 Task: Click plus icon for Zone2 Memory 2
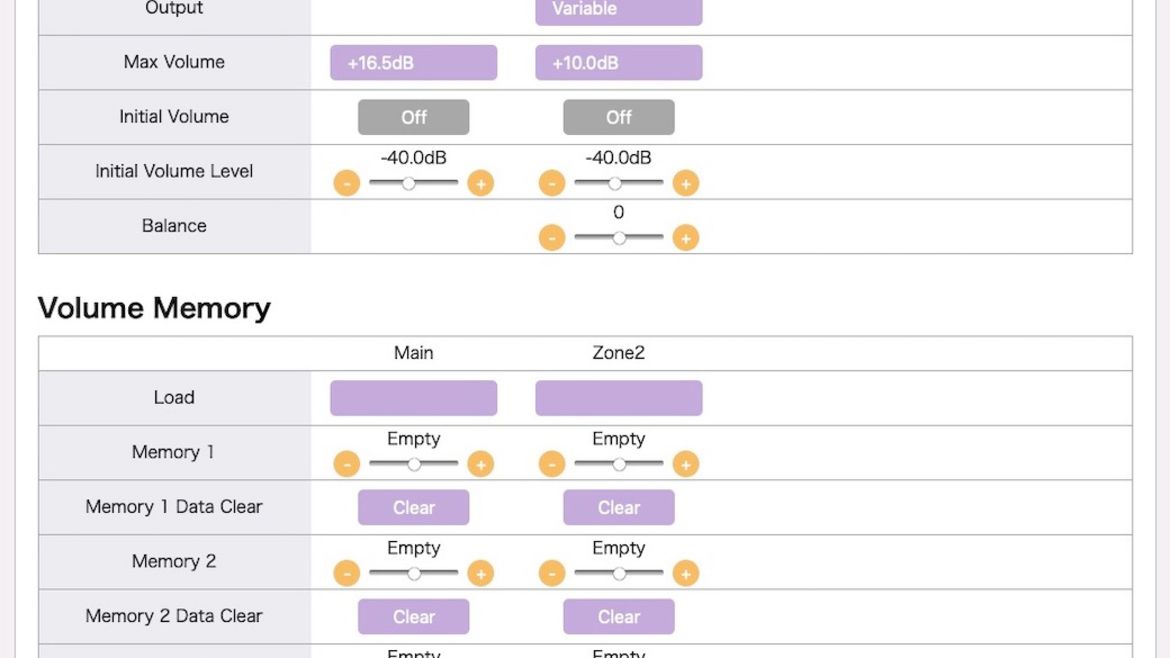(686, 574)
